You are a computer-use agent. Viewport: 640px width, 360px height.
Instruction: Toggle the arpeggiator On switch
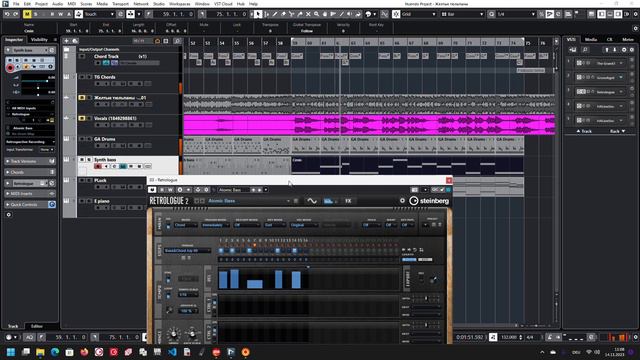click(x=168, y=225)
